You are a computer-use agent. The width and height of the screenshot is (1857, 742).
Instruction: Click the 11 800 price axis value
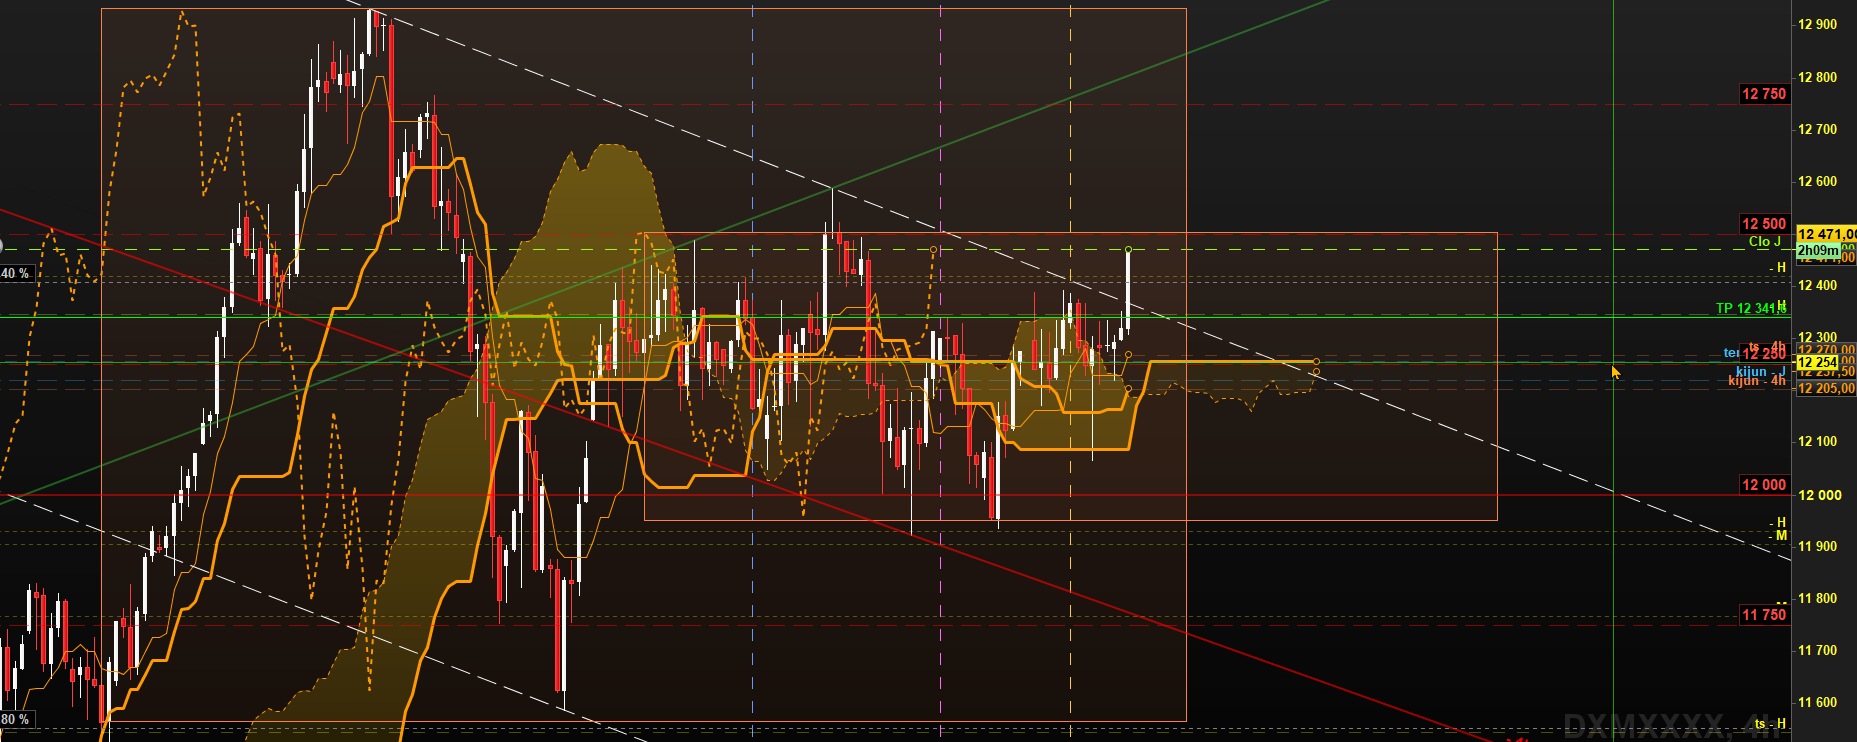point(1817,598)
